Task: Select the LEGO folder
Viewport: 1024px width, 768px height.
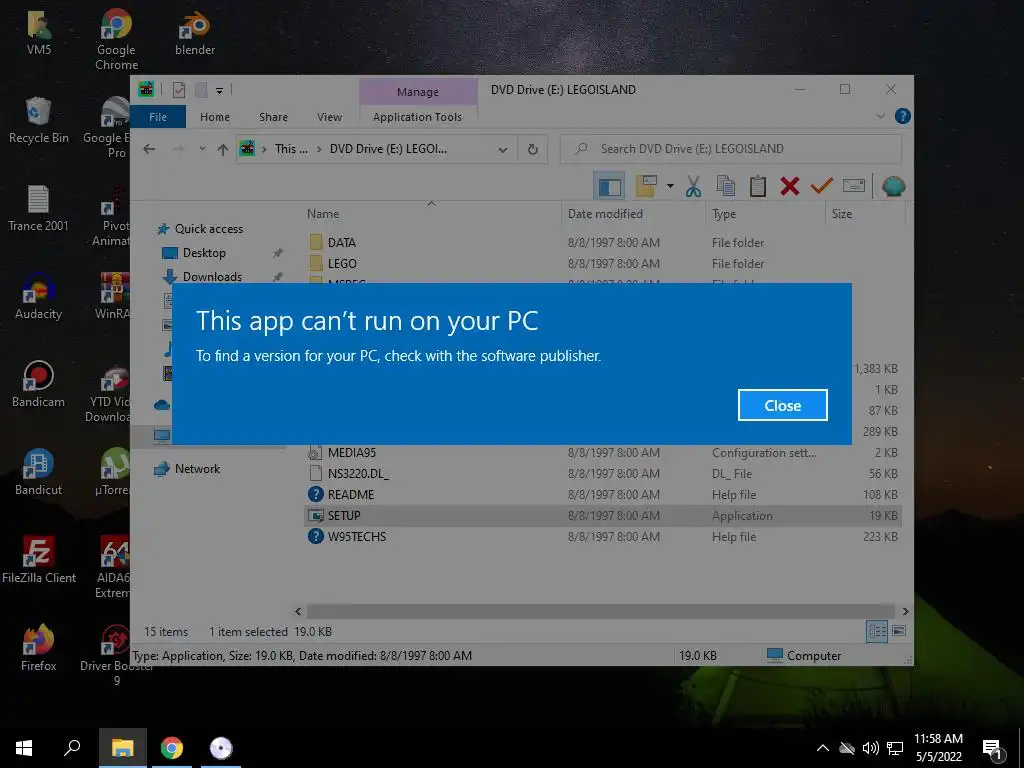Action: coord(342,263)
